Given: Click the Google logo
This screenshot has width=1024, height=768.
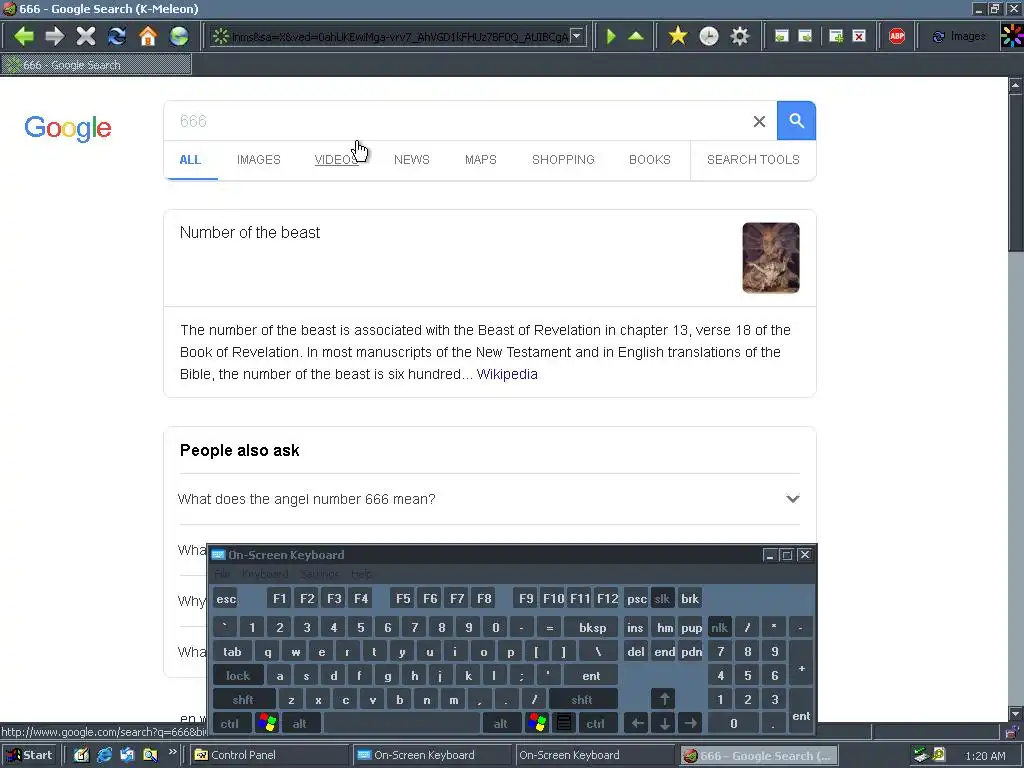Looking at the screenshot, I should [x=68, y=128].
